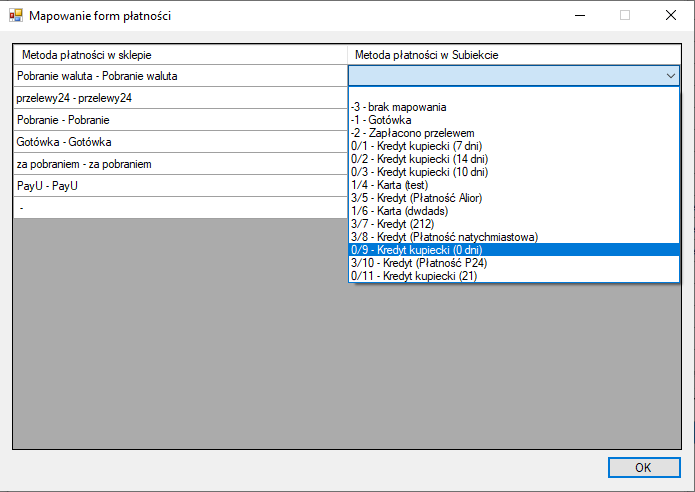
Task: Click the application icon in the title bar
Action: [x=16, y=16]
